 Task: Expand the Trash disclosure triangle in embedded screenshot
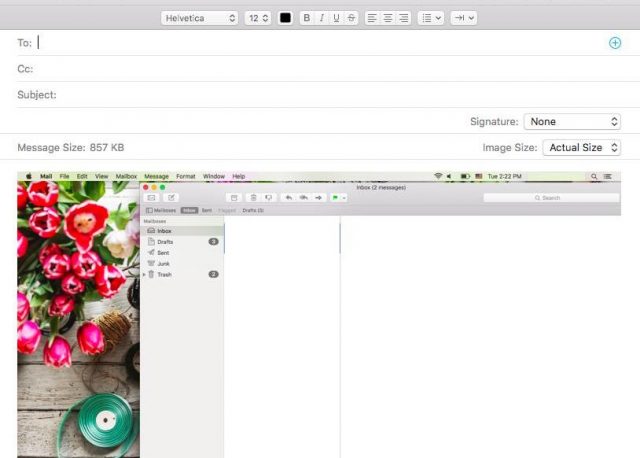144,275
